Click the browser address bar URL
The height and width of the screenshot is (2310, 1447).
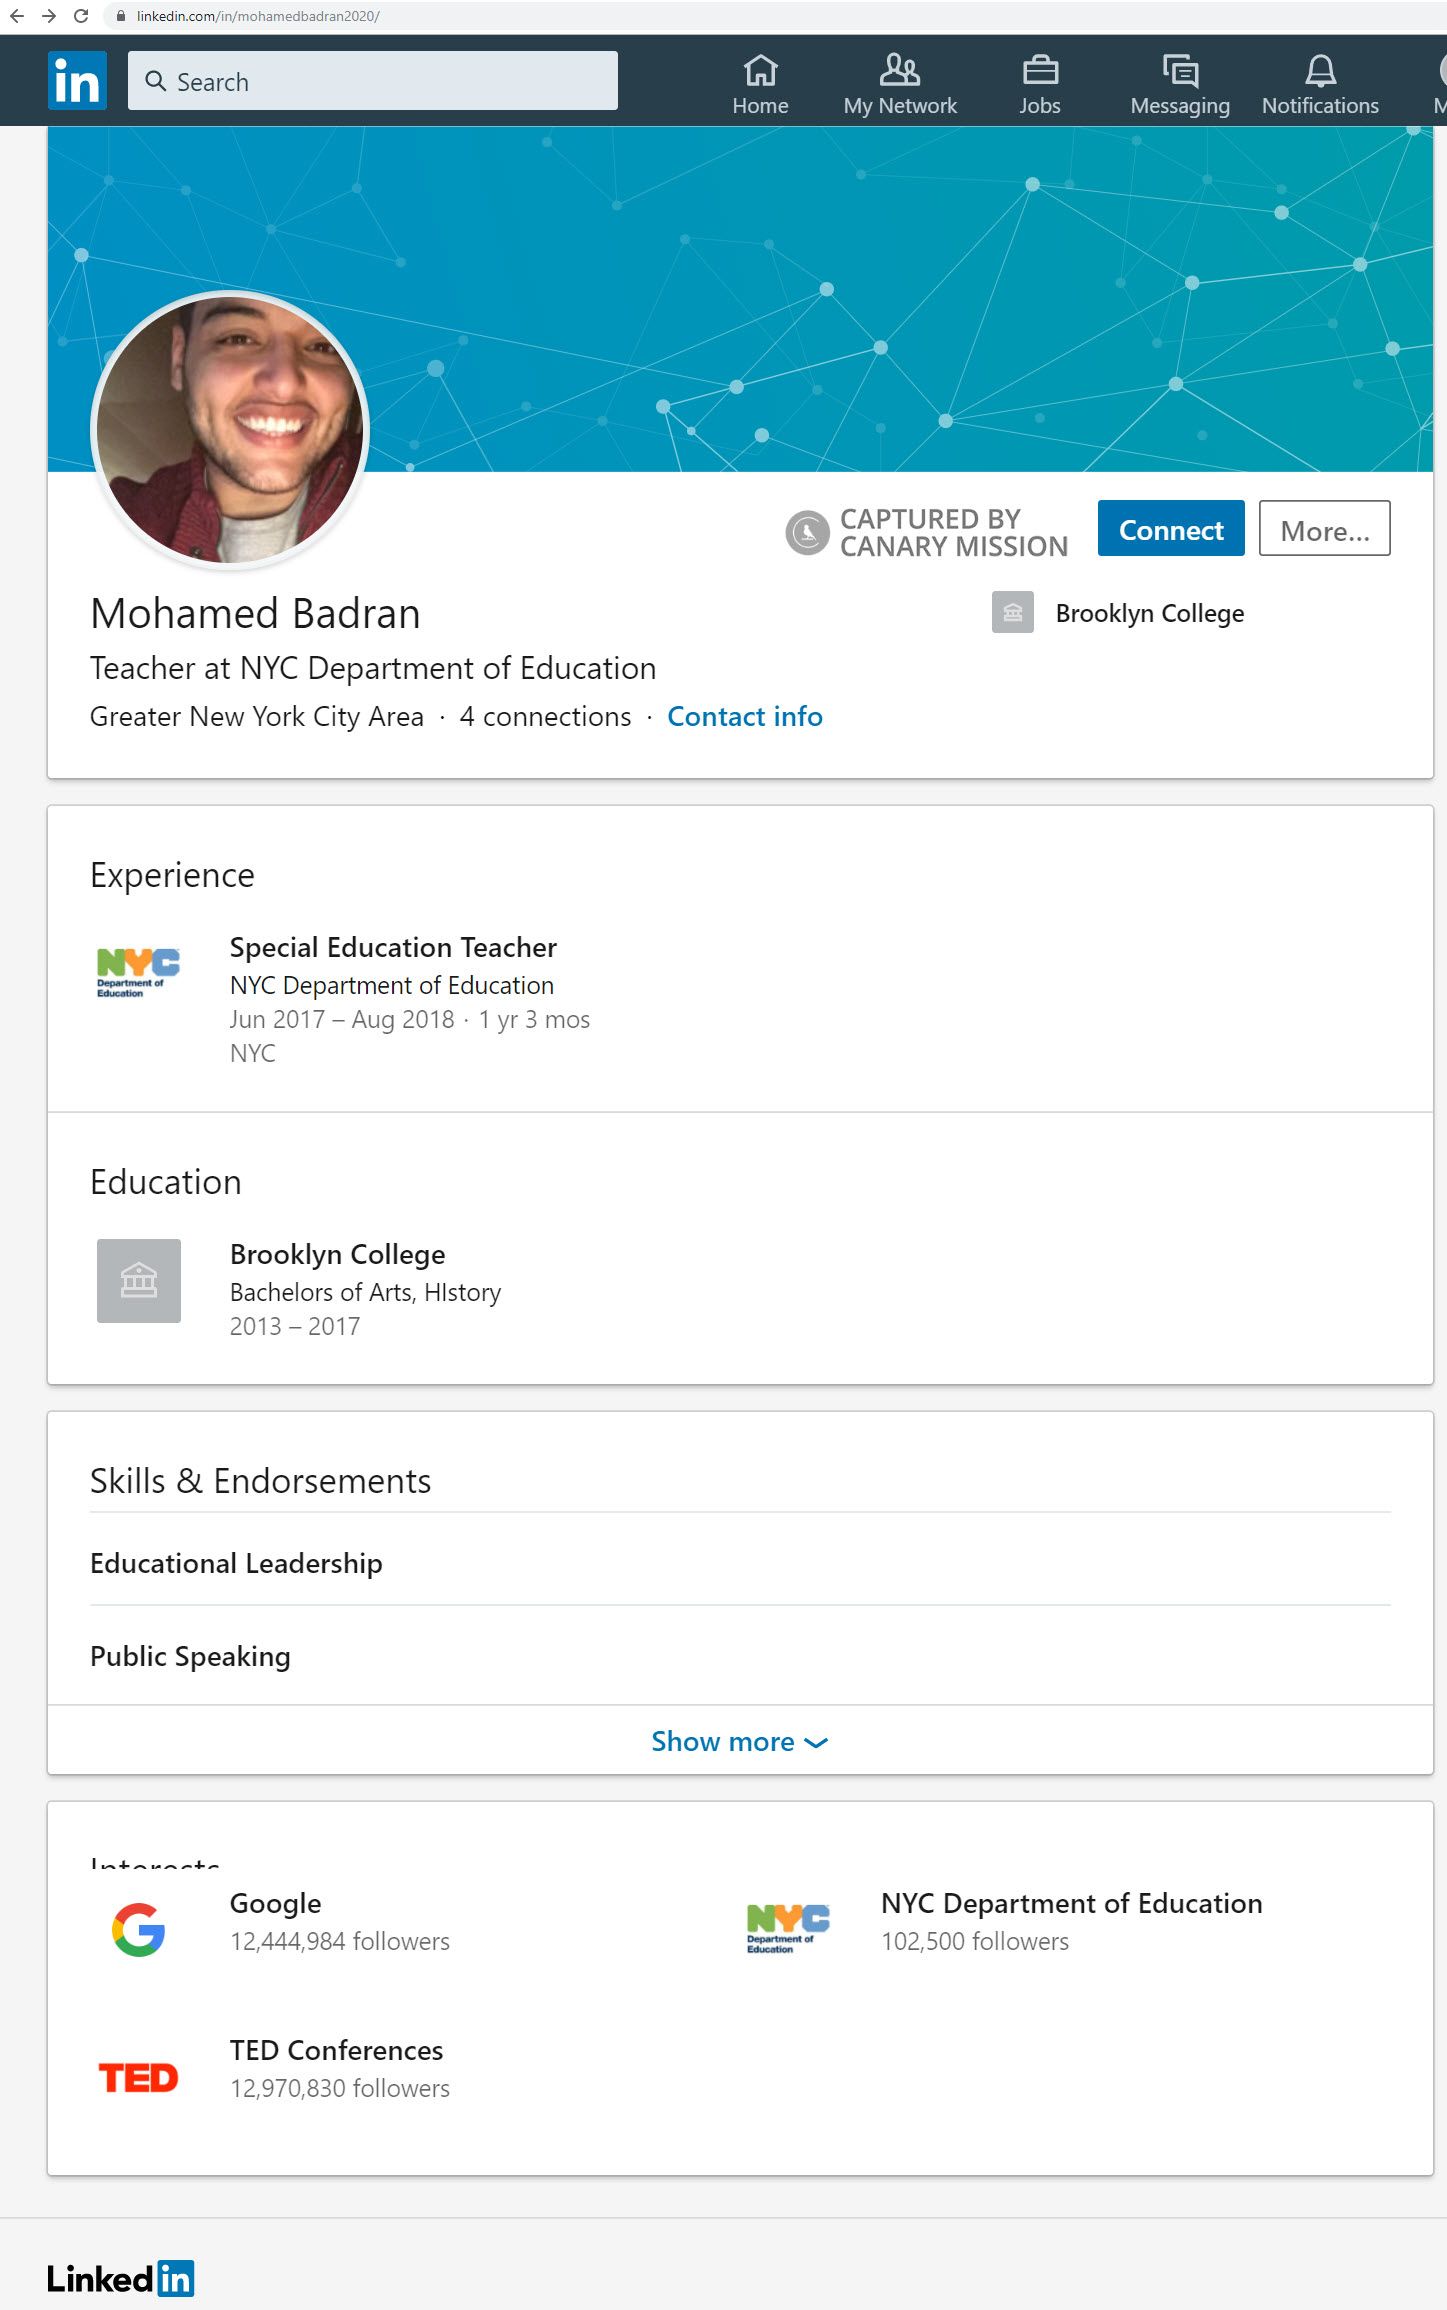[x=258, y=16]
